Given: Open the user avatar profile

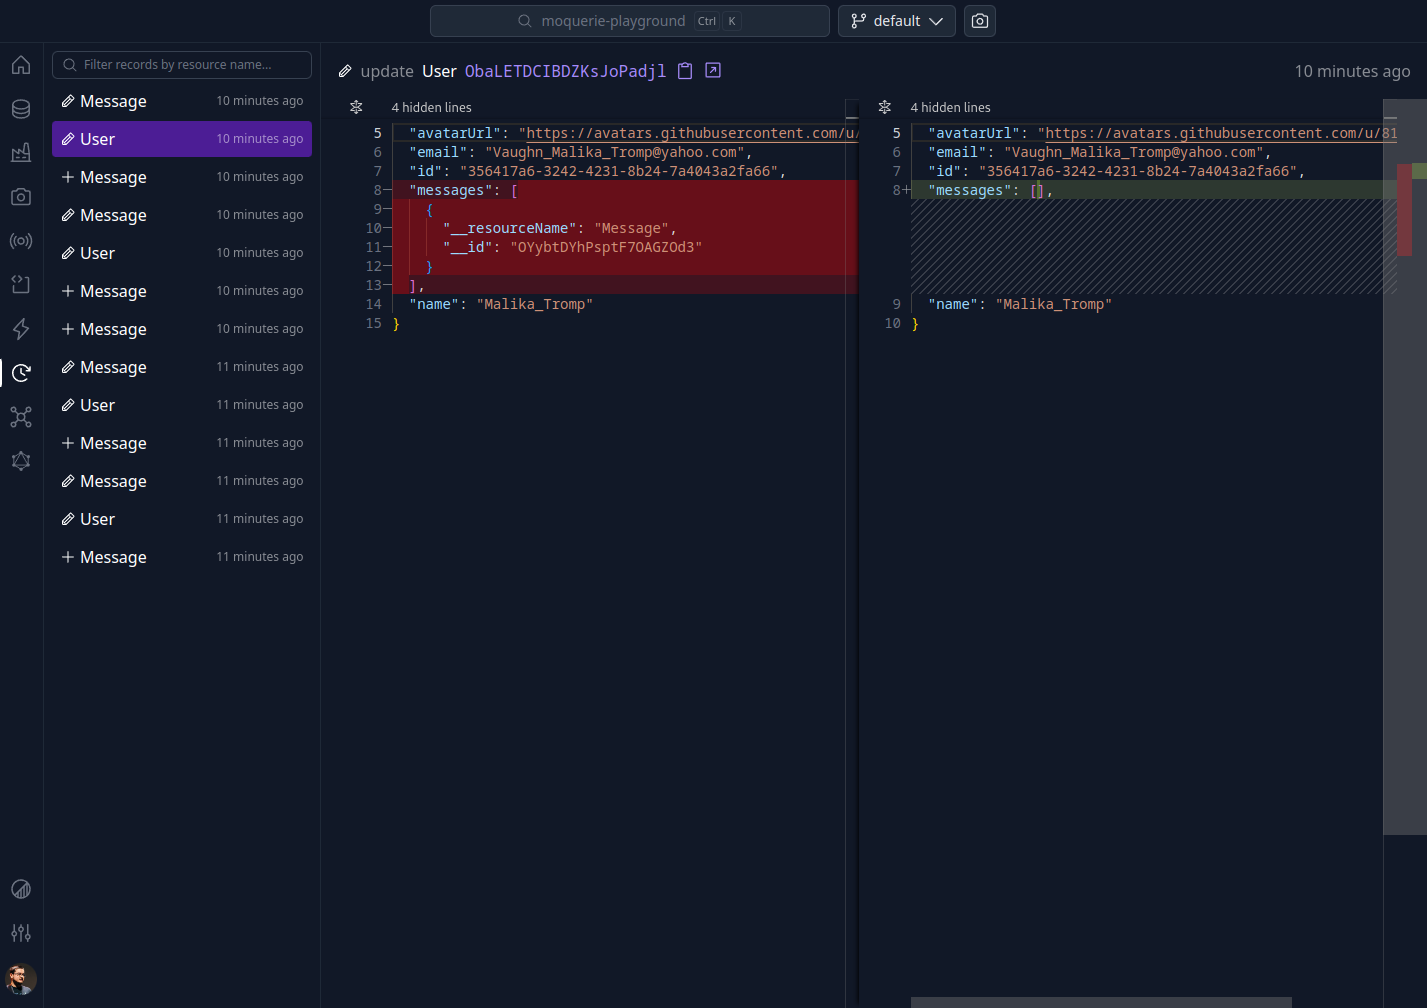Looking at the screenshot, I should (x=21, y=978).
